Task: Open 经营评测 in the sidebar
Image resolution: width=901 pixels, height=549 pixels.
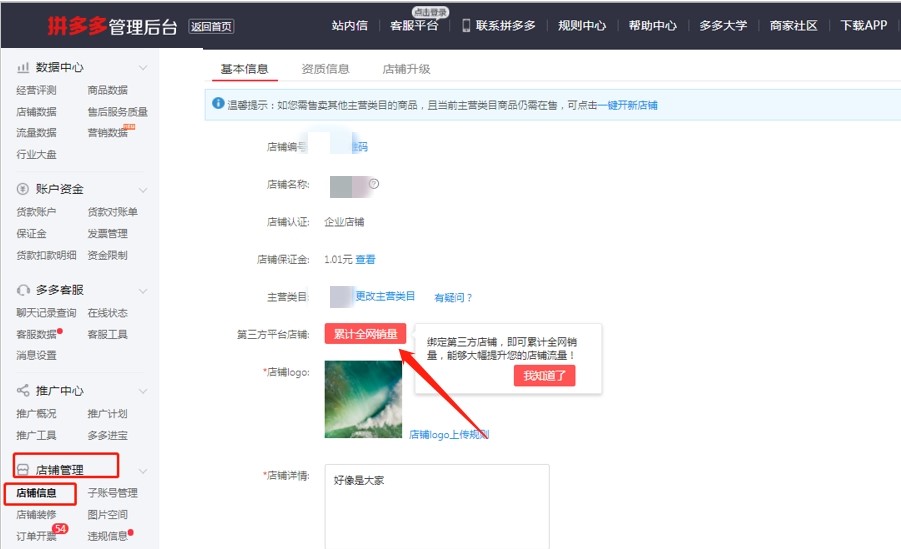Action: [x=36, y=90]
